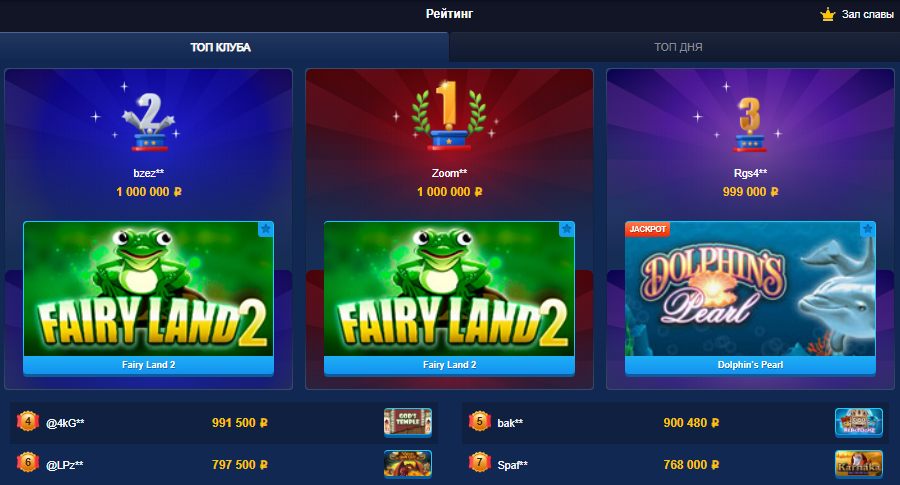The image size is (900, 485).
Task: Click the rank 6 badge
Action: click(x=28, y=463)
